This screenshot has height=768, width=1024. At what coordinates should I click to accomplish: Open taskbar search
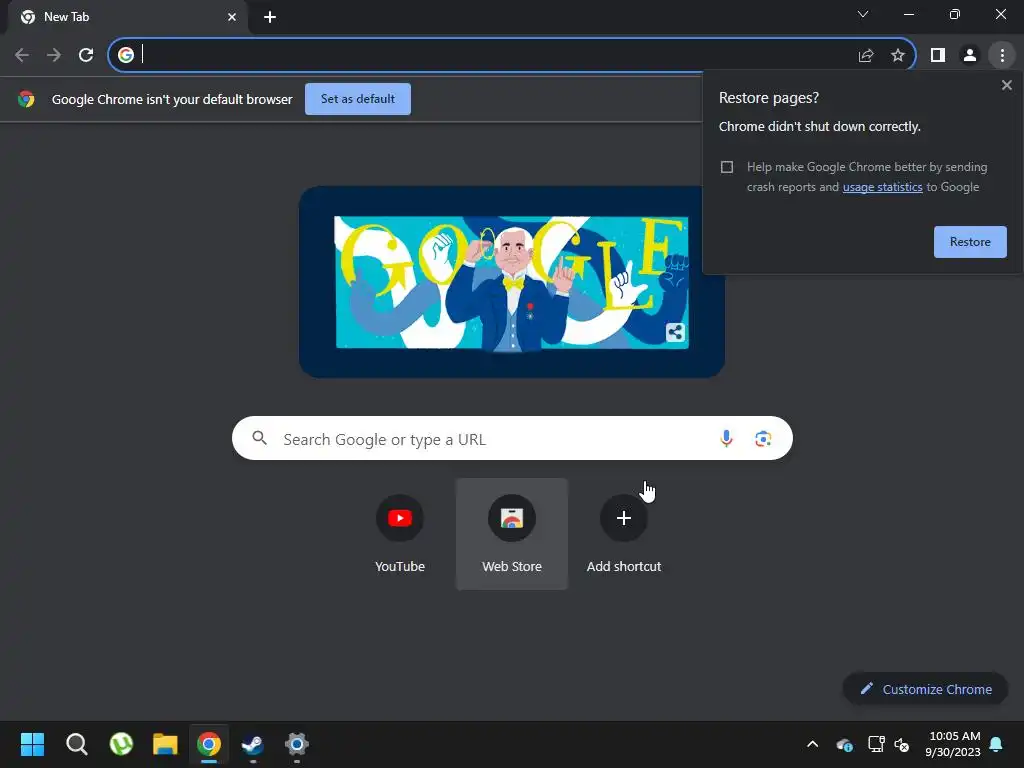tap(76, 744)
